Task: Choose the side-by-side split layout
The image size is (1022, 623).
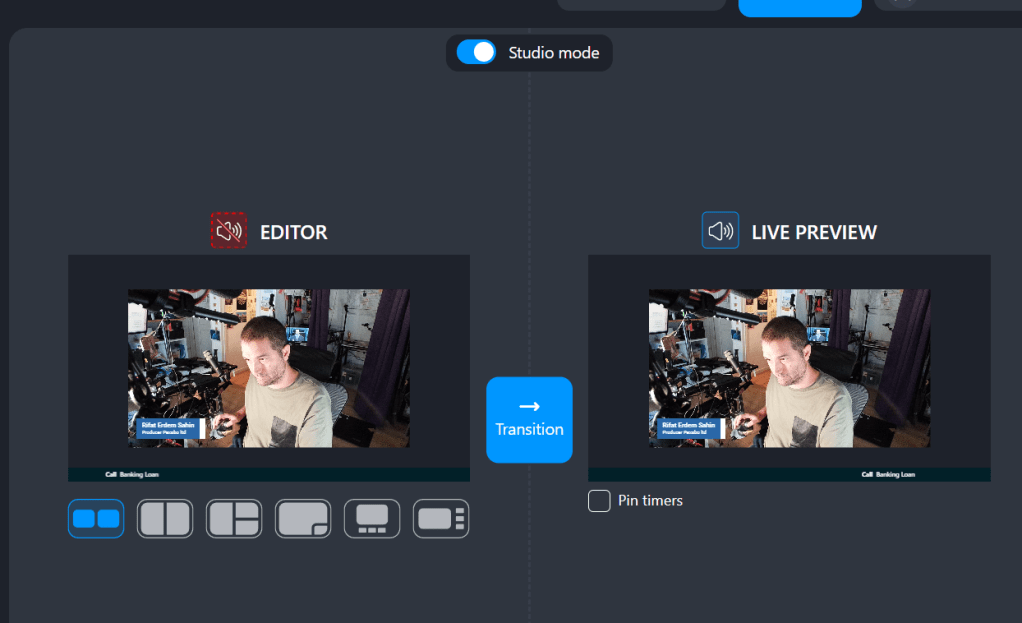Action: (165, 519)
